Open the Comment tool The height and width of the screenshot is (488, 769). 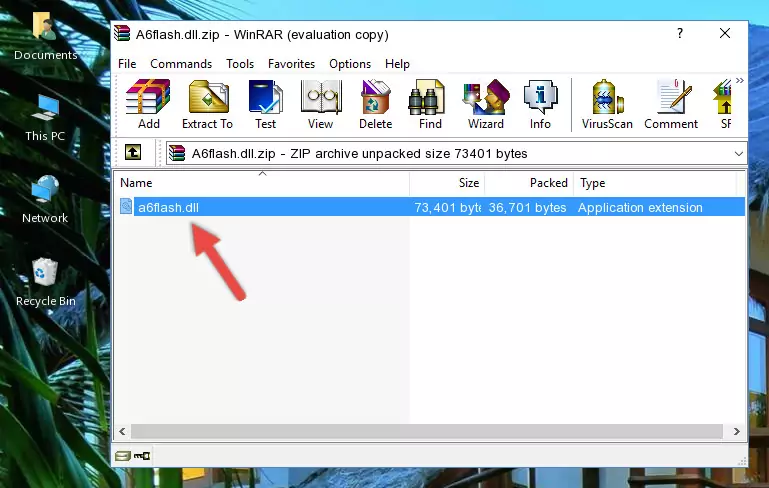[x=671, y=104]
